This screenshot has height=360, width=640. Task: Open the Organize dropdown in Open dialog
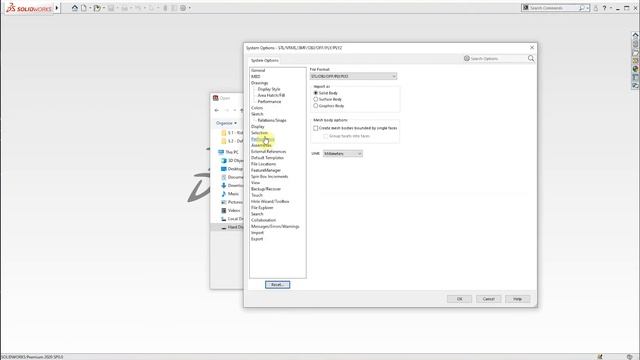click(x=227, y=123)
